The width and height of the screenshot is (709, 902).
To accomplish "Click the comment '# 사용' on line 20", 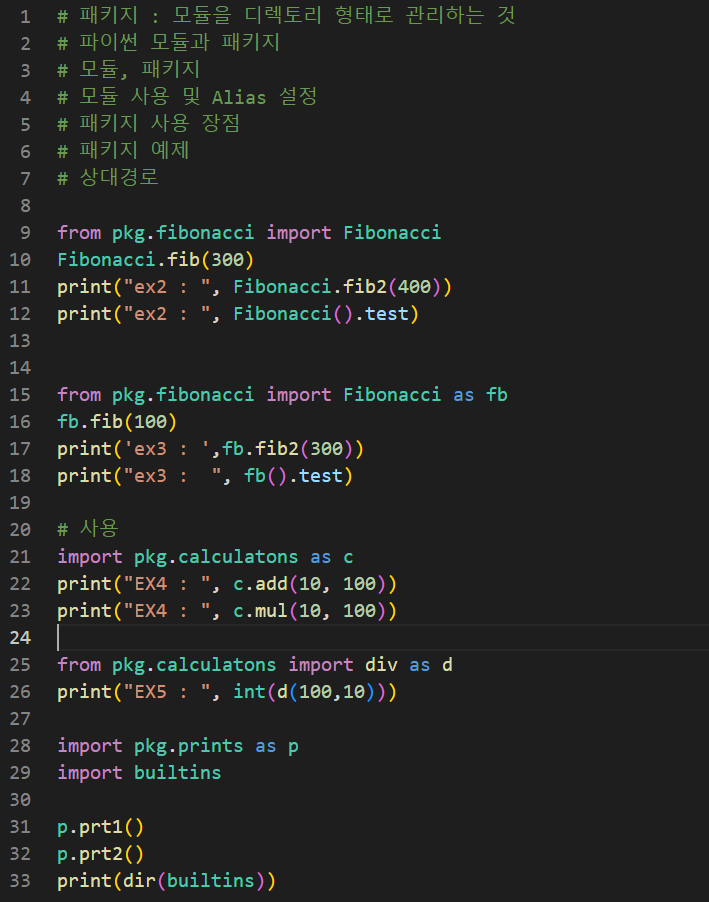I will coord(88,529).
